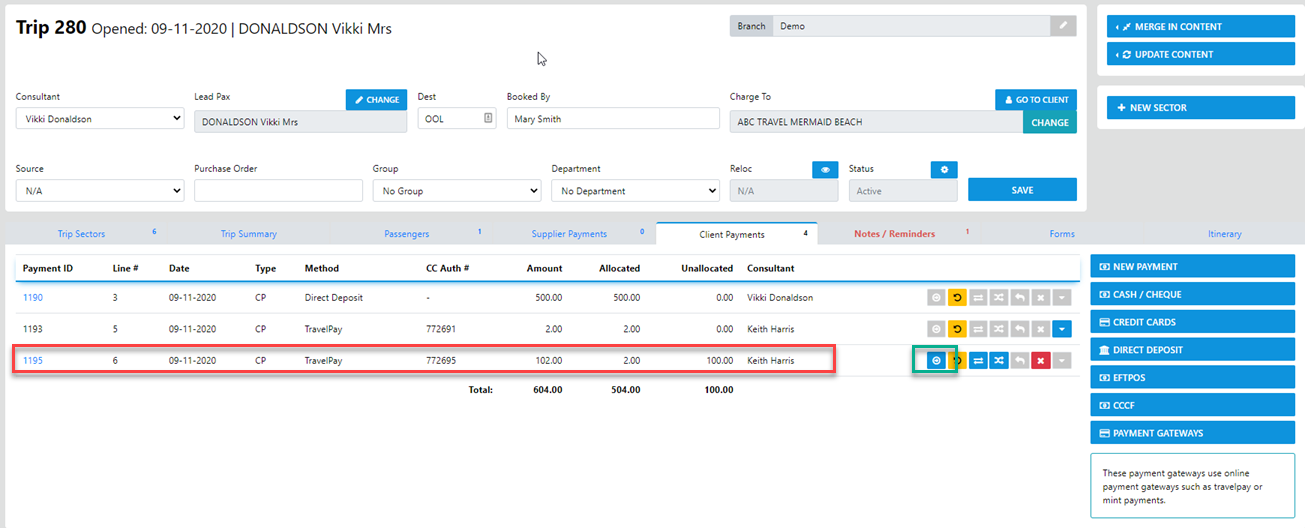Click into the Purchase Order field
Screen dimensions: 1305x528
click(x=278, y=191)
